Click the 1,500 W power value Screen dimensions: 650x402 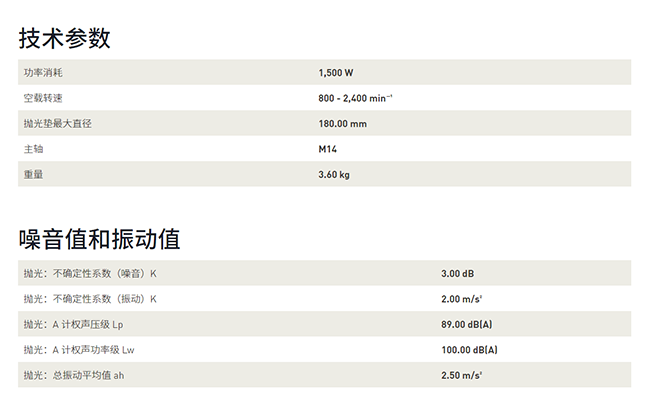335,73
